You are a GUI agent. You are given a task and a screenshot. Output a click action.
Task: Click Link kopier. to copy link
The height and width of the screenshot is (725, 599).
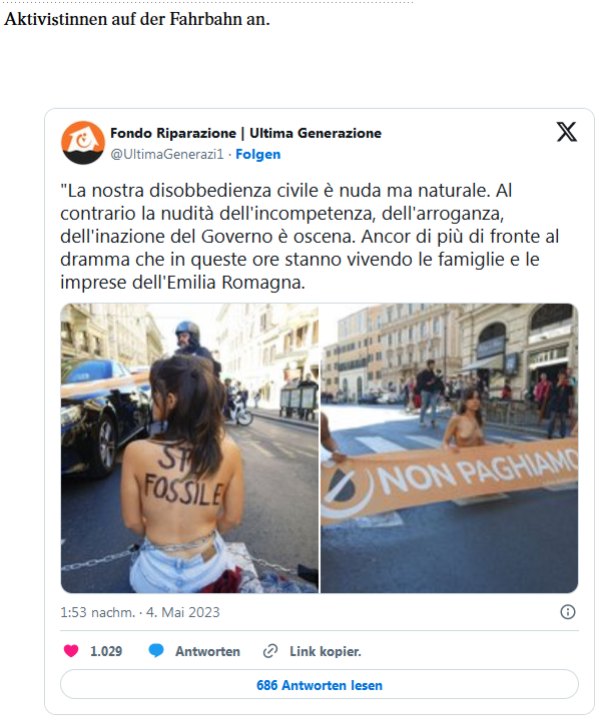pos(325,651)
